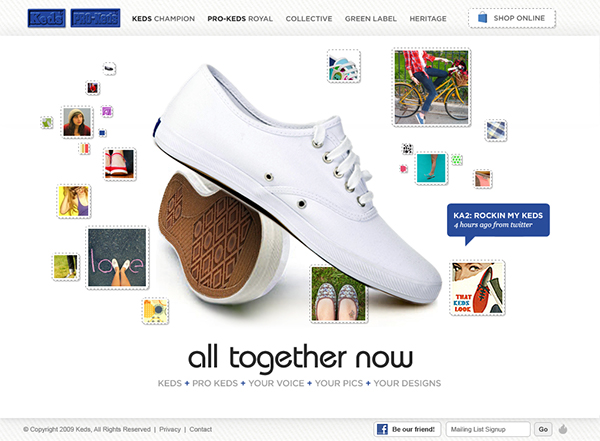Click the Pro-Keds logo badge
The image size is (600, 441).
click(95, 18)
